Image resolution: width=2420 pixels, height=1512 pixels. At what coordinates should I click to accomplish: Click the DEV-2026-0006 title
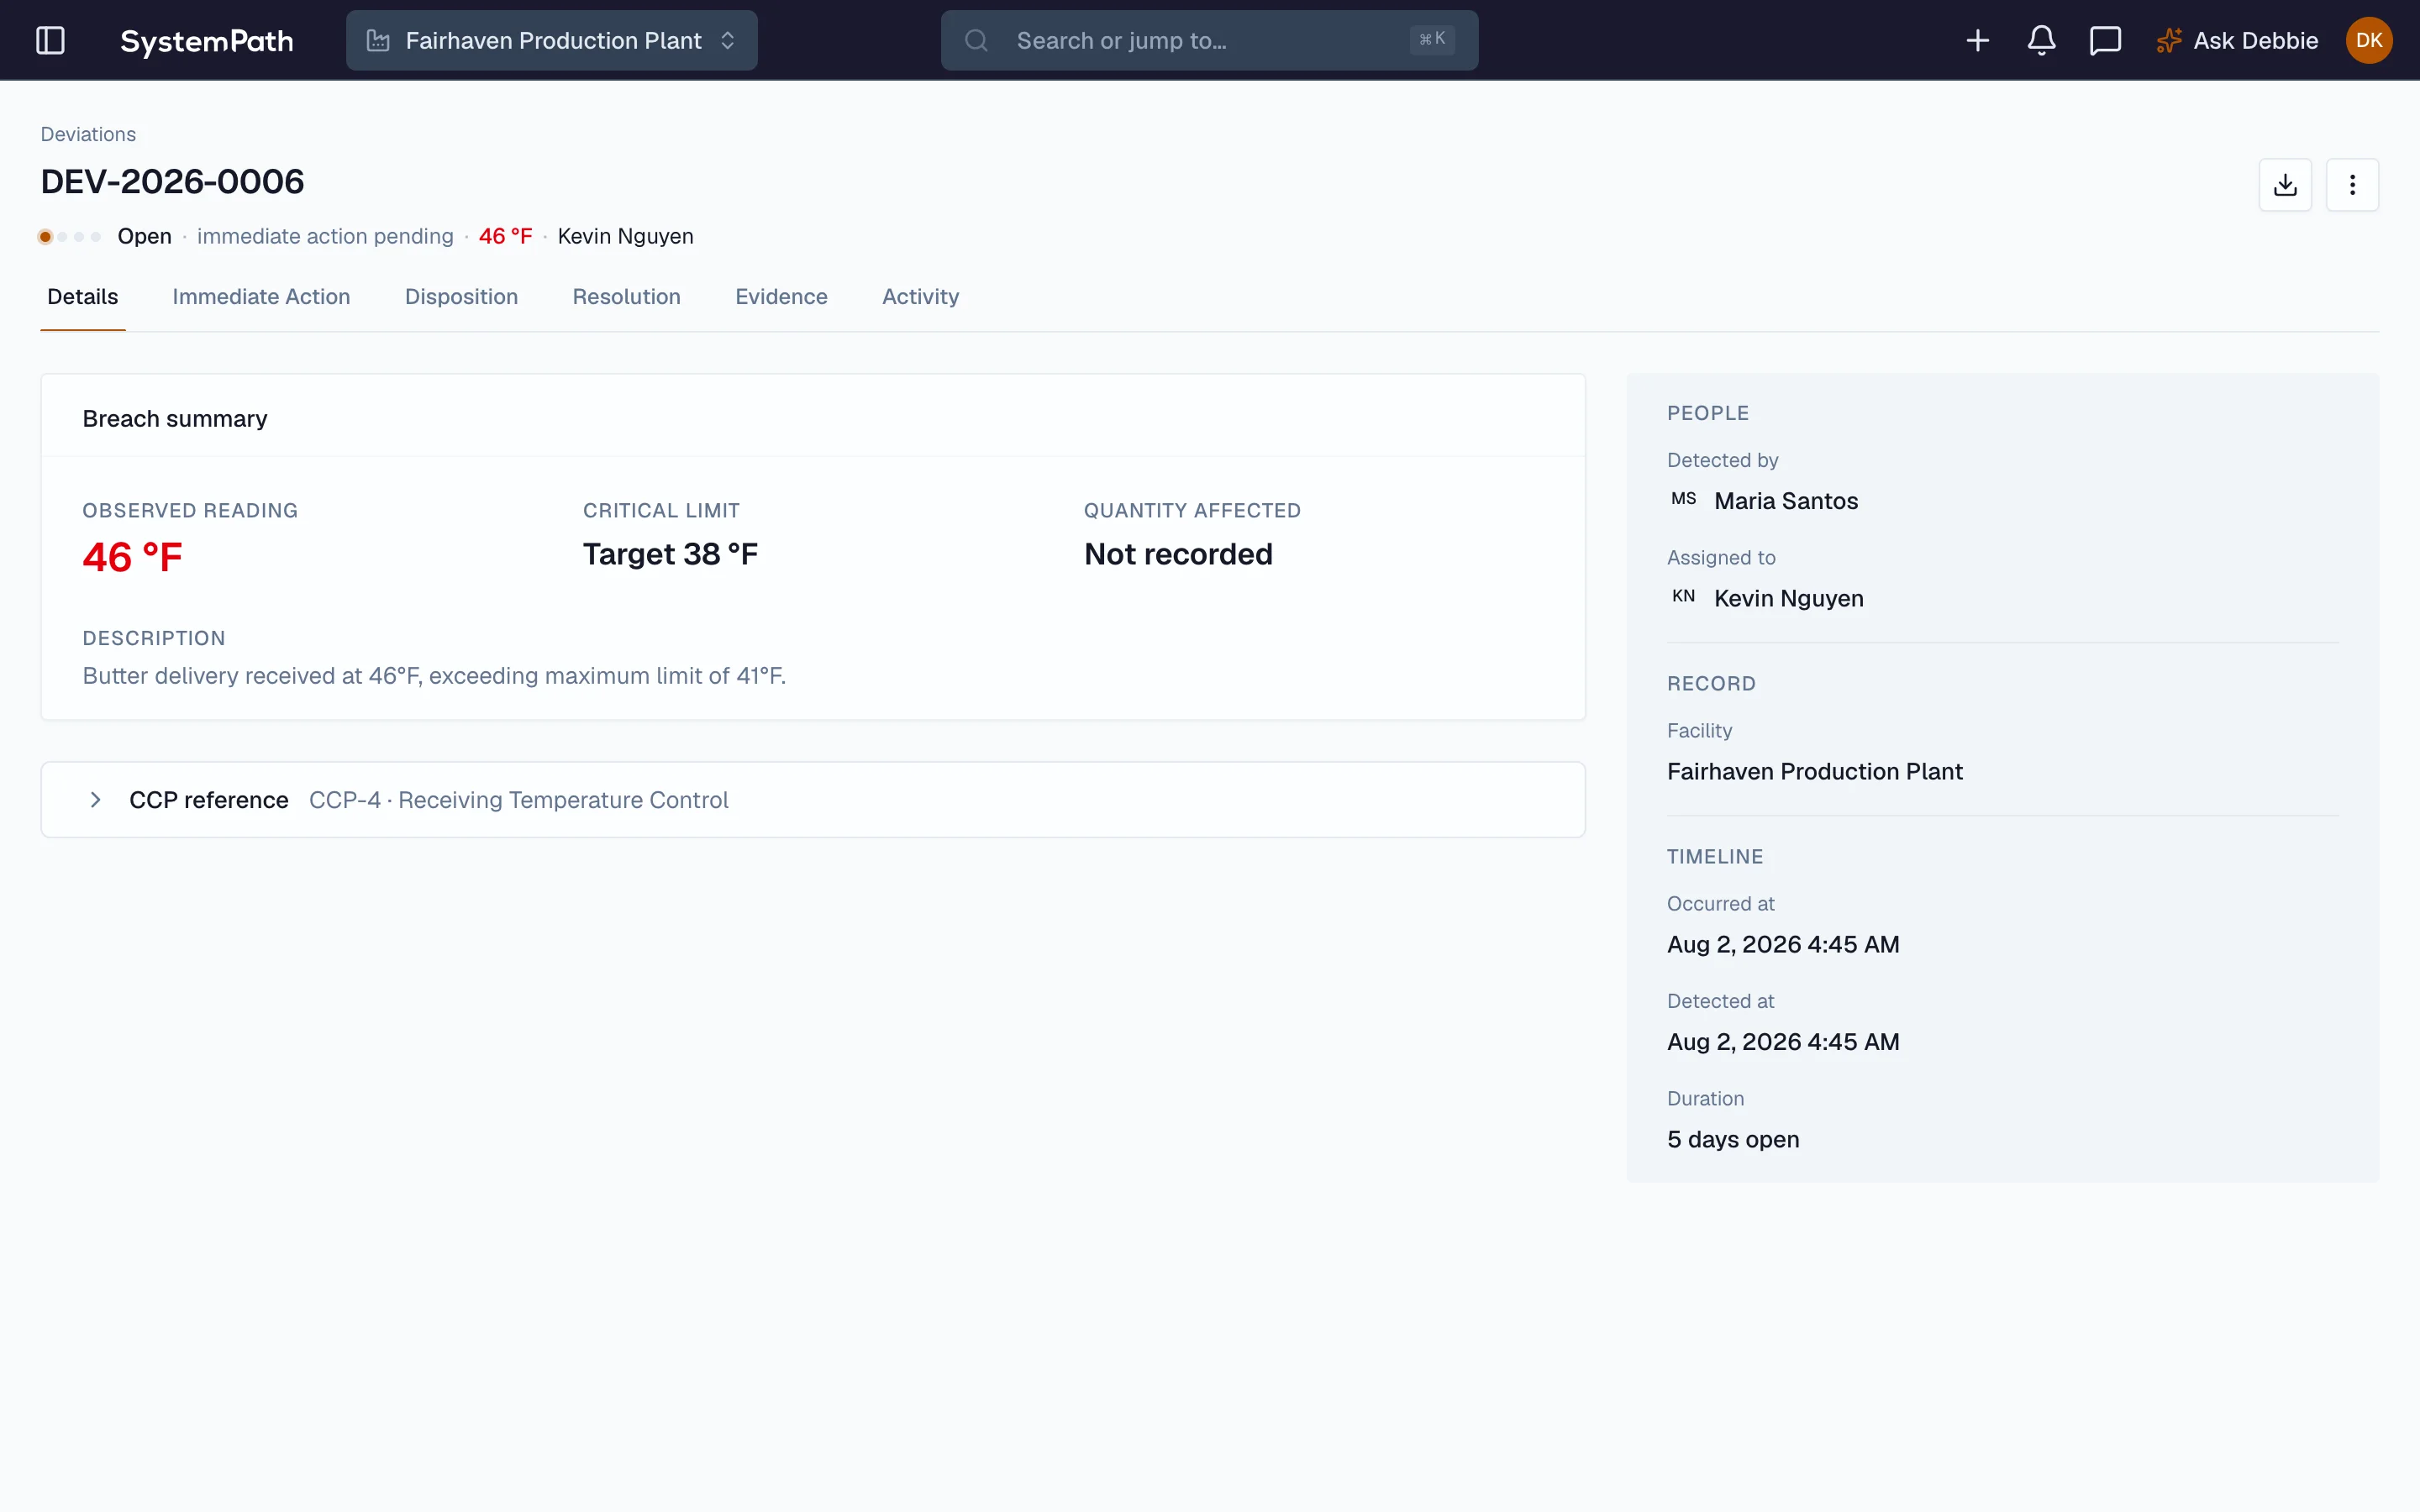[172, 182]
